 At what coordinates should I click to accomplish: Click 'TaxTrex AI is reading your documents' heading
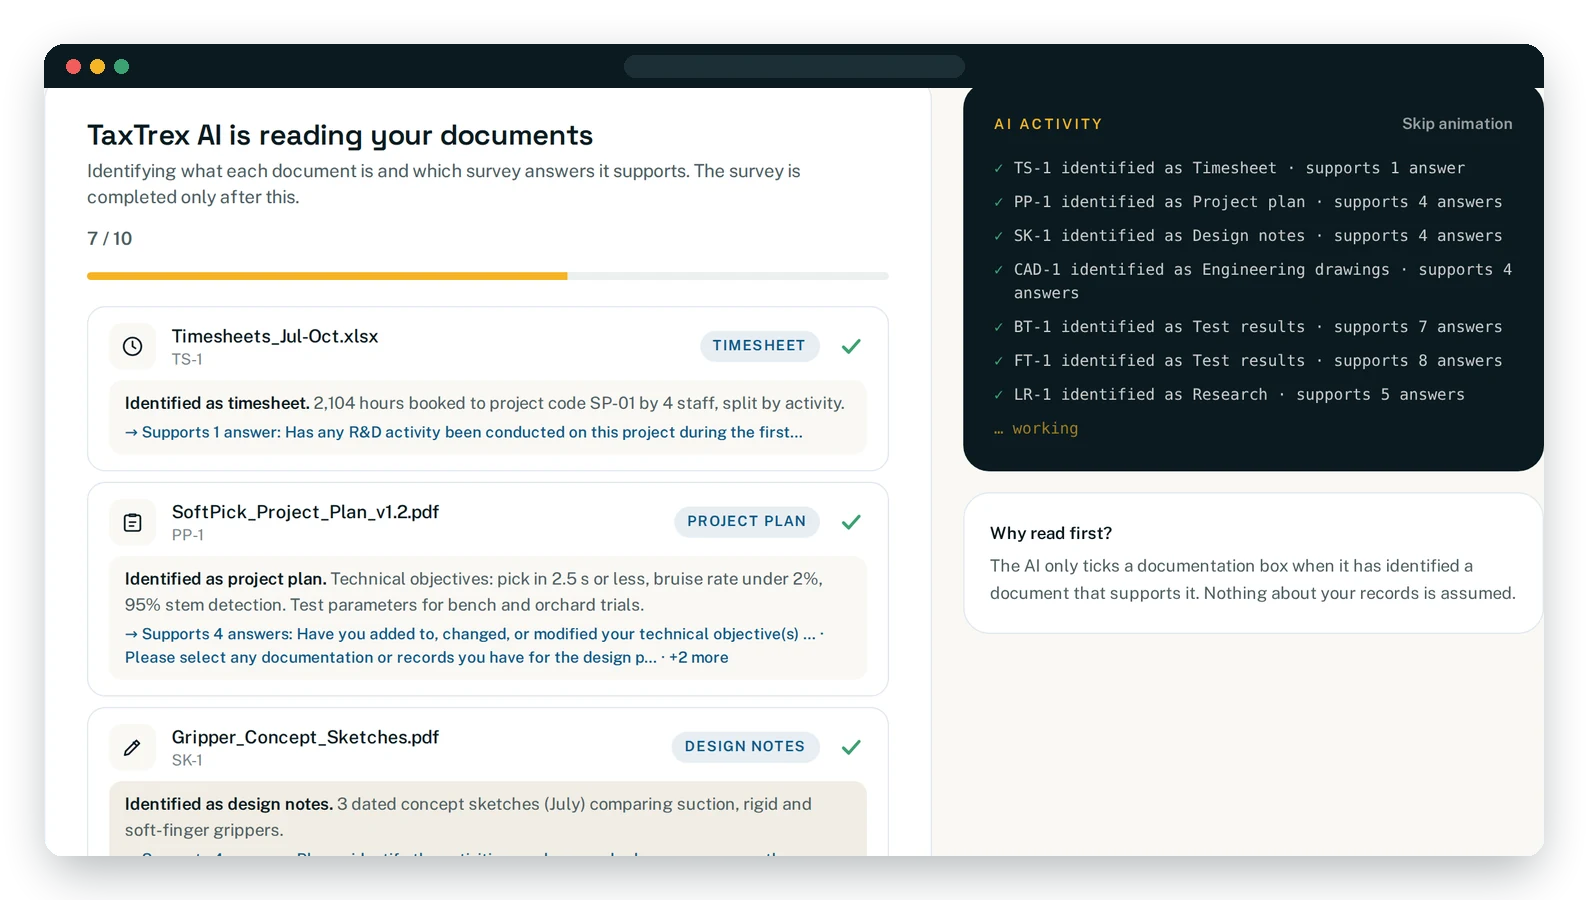340,135
